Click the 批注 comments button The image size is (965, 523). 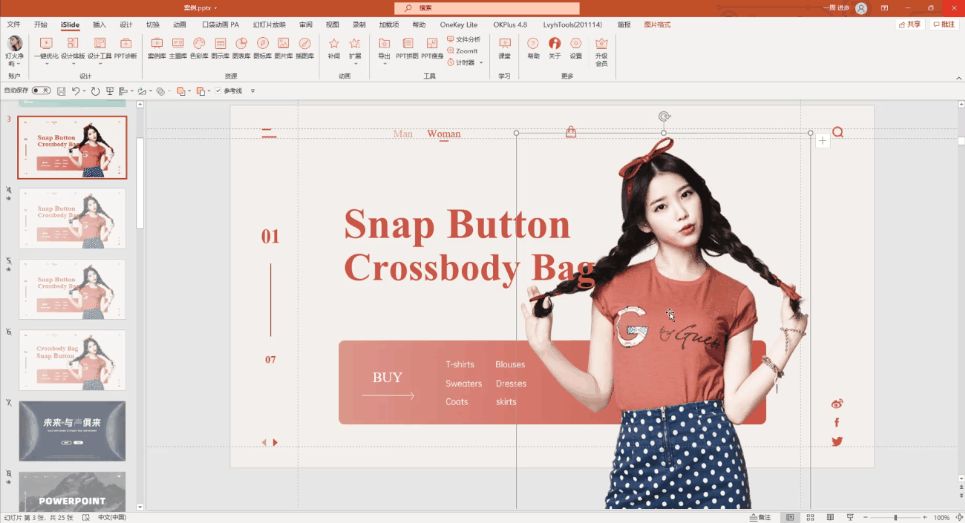point(945,25)
